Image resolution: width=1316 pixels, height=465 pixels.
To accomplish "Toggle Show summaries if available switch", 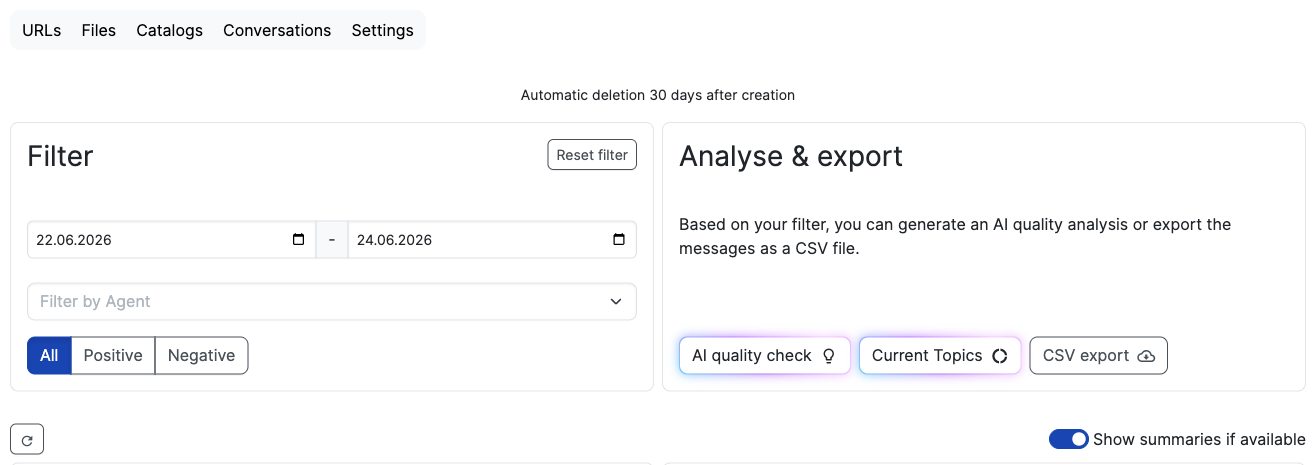I will click(x=1068, y=439).
